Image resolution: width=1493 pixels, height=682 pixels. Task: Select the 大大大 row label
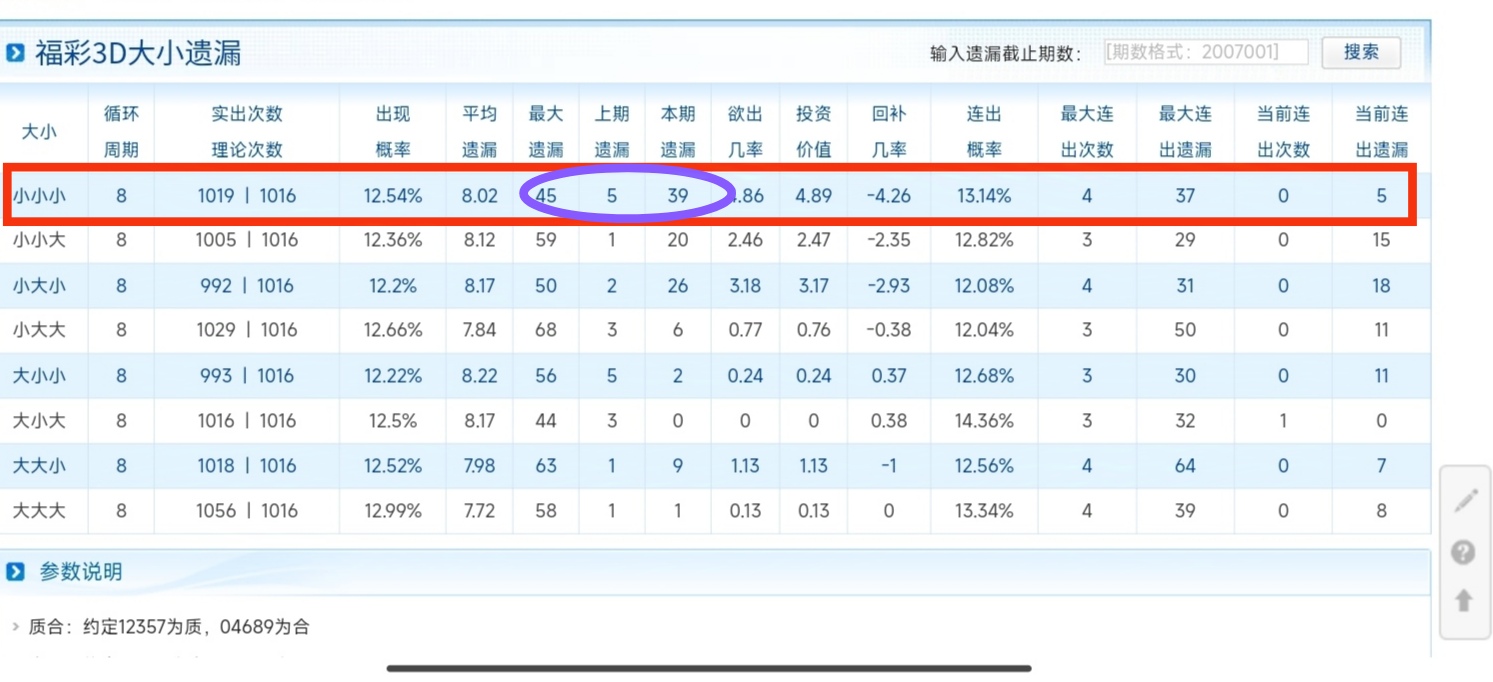pos(38,511)
